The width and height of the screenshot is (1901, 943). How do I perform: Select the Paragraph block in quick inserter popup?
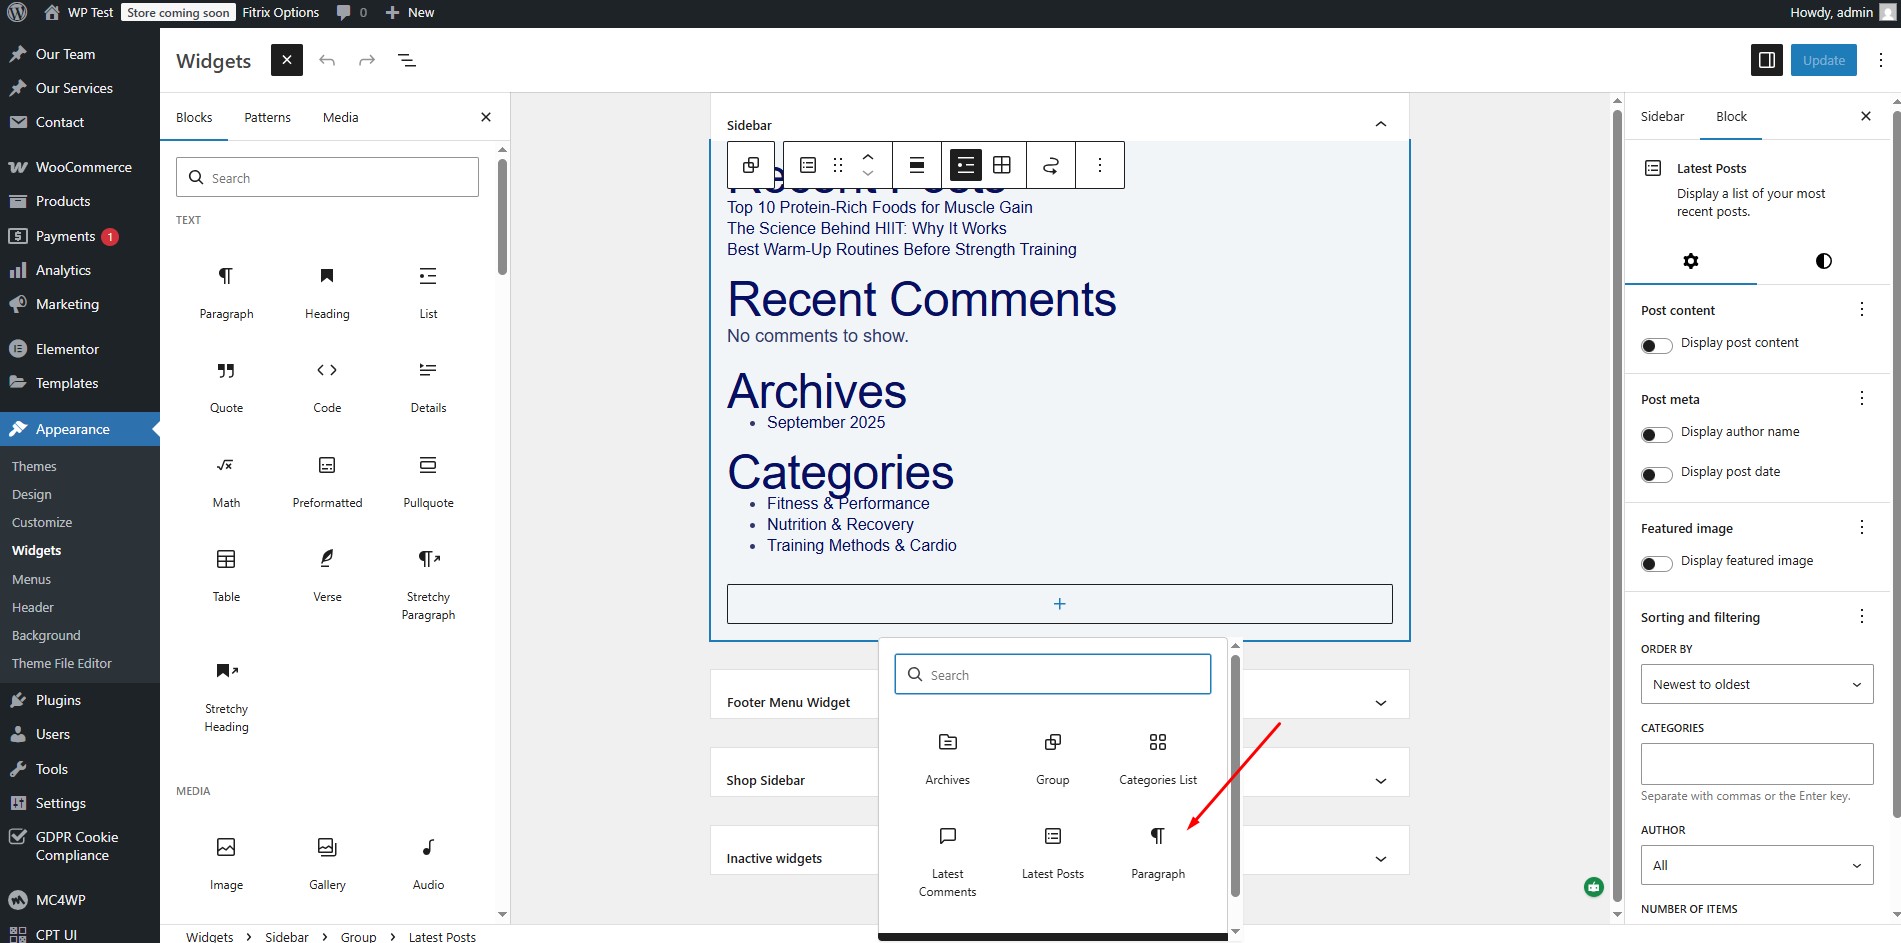[x=1157, y=851]
